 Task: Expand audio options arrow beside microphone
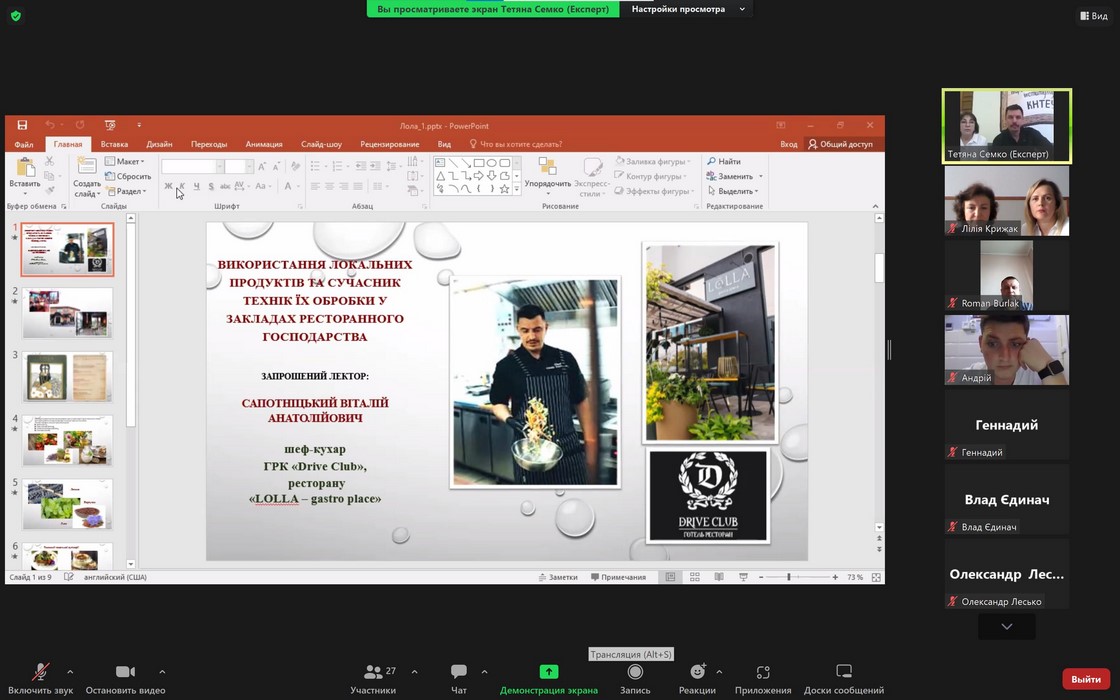point(70,672)
